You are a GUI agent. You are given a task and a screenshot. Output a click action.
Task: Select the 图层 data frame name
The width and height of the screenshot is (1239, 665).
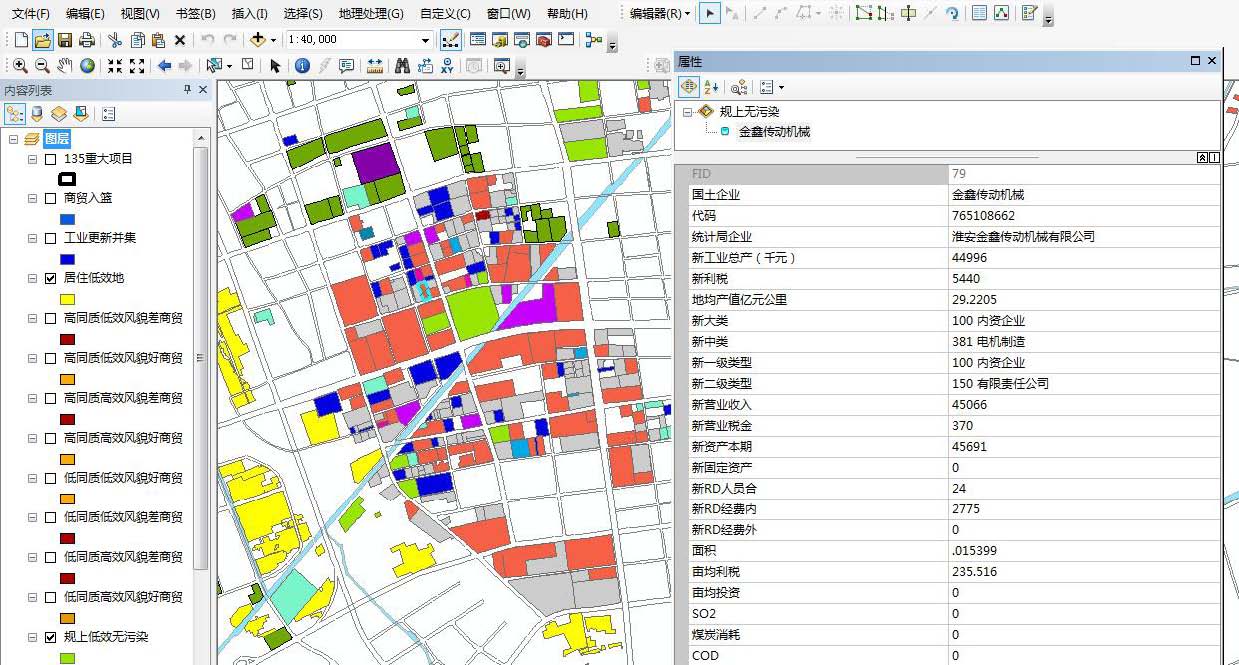pos(57,139)
